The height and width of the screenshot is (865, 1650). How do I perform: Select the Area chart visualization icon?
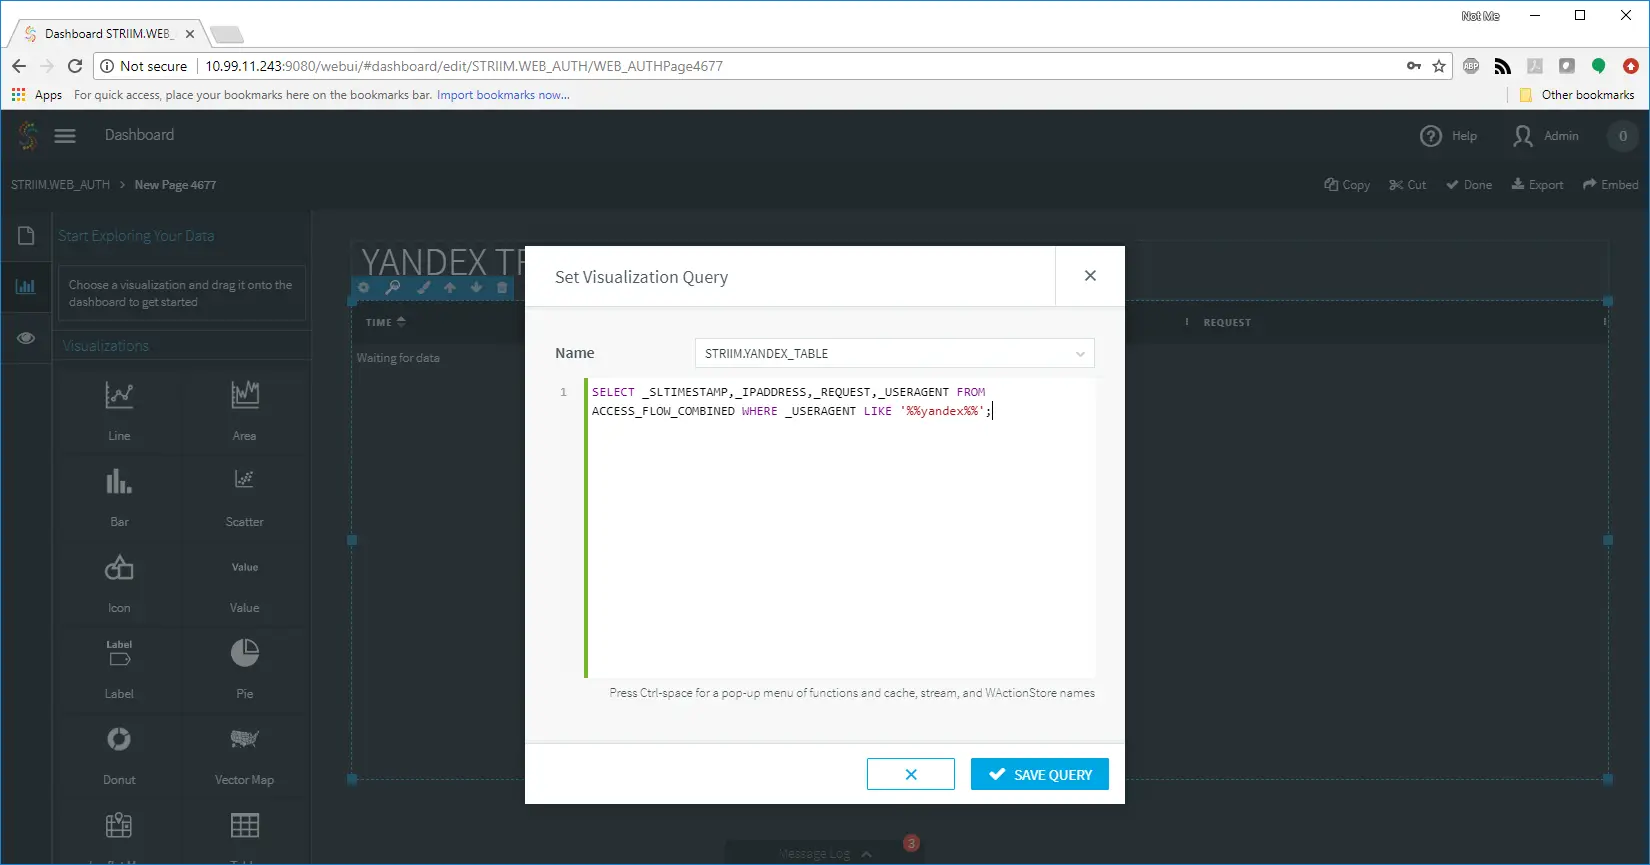click(x=244, y=396)
